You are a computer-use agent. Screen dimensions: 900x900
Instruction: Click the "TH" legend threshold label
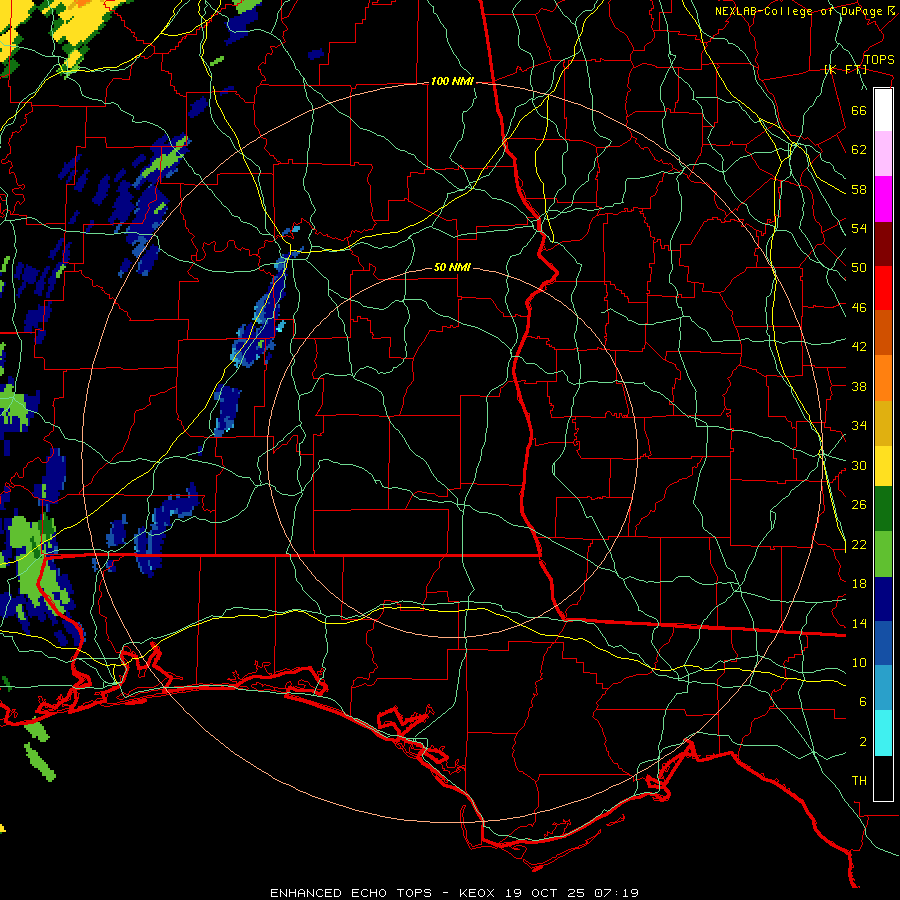pos(859,781)
